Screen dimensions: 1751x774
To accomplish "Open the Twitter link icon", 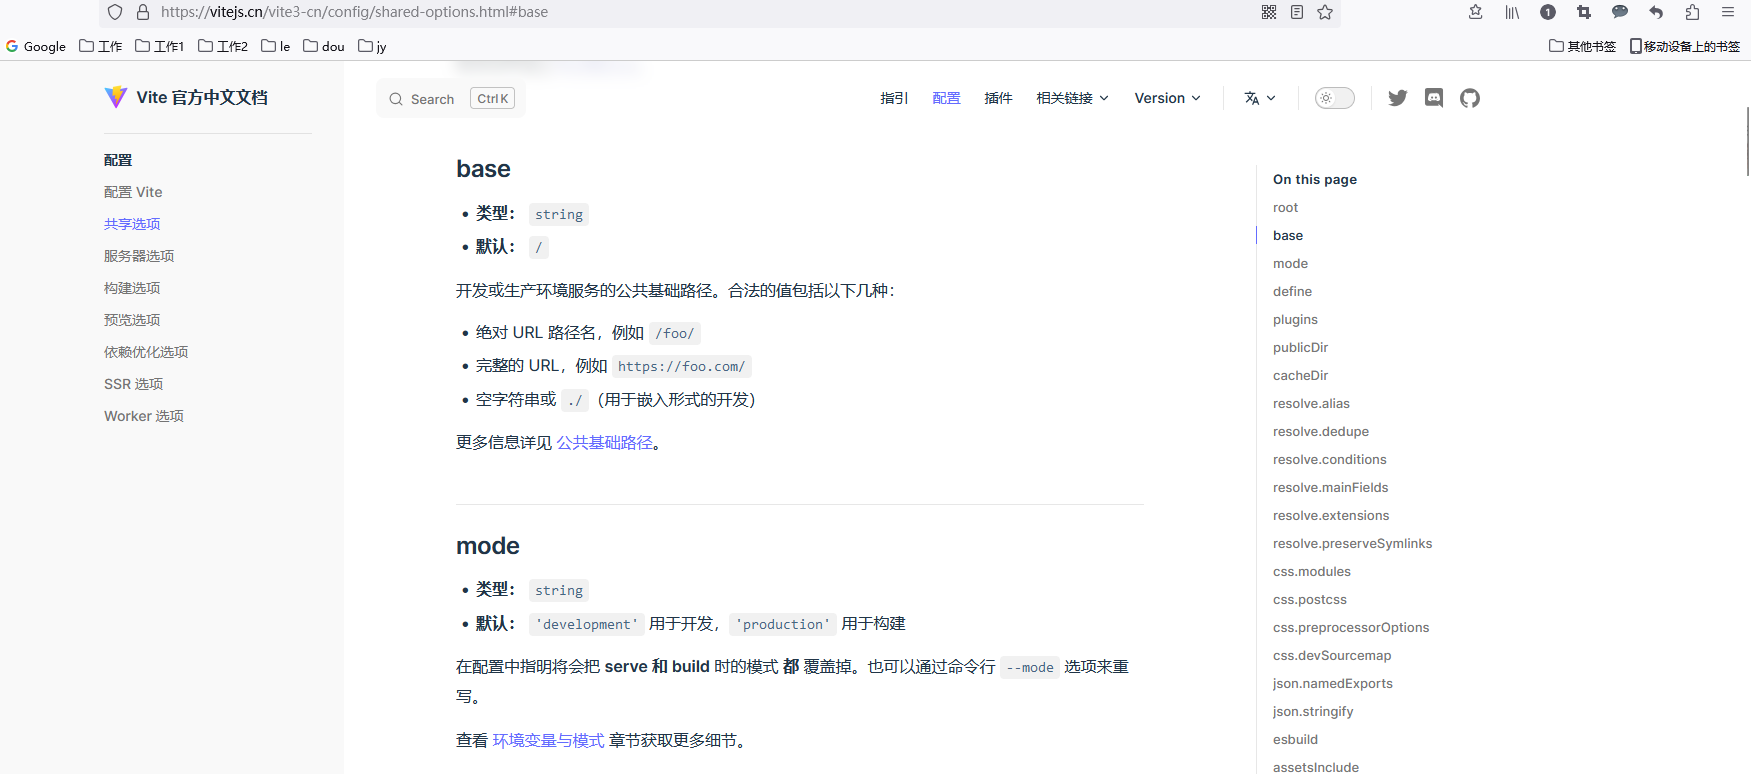I will 1397,98.
